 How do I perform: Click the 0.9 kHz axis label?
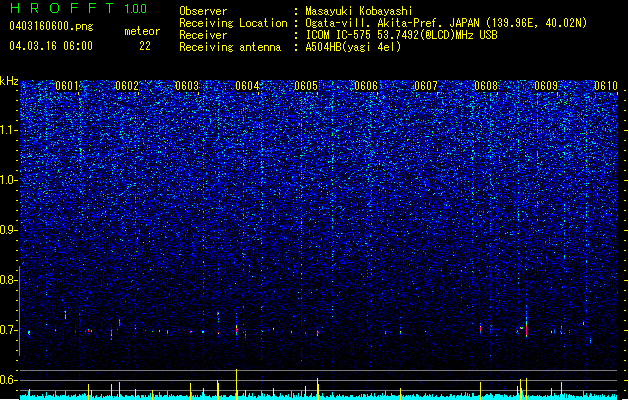(x=9, y=230)
